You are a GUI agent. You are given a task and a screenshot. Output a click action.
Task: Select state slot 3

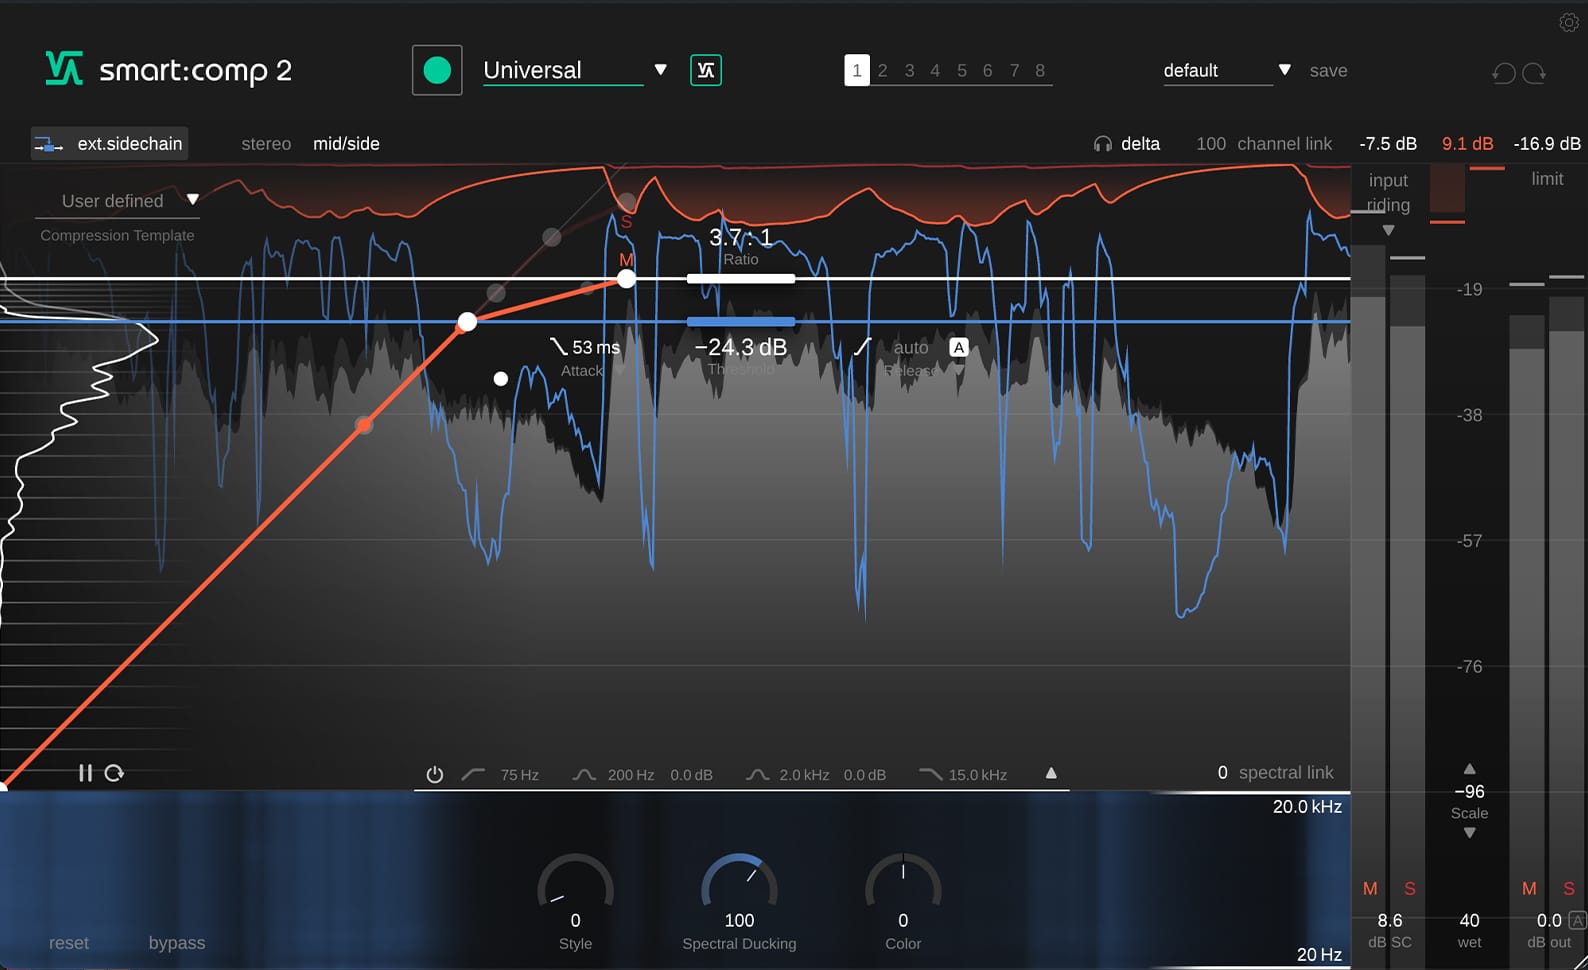[x=909, y=70]
